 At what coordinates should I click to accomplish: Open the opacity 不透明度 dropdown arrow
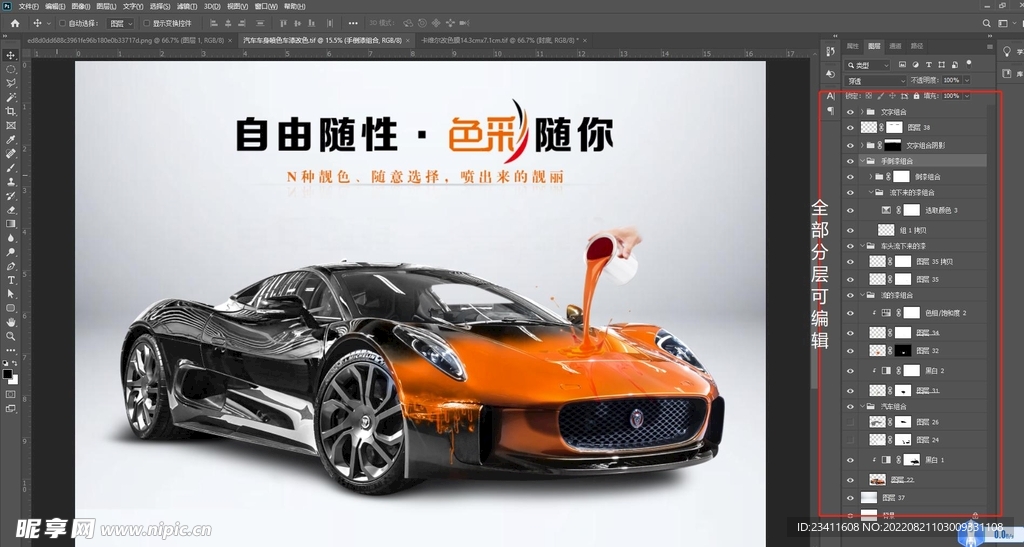coord(967,80)
